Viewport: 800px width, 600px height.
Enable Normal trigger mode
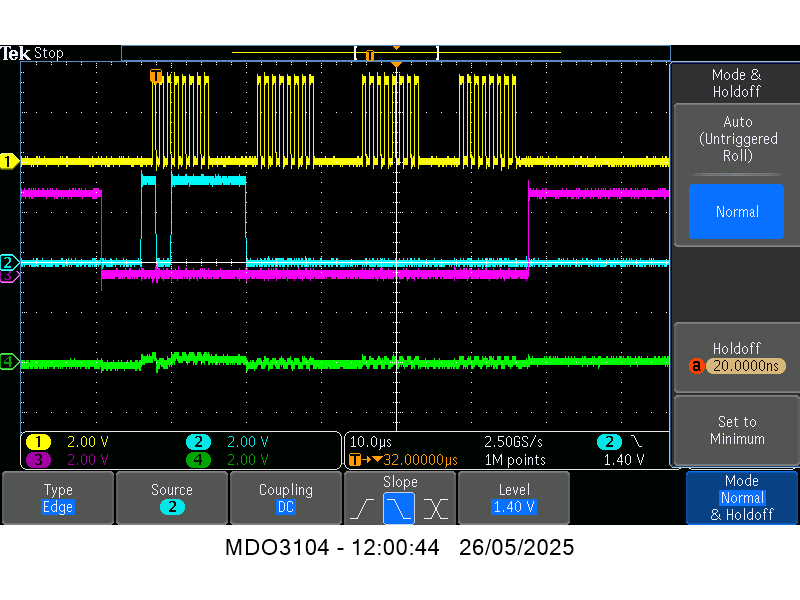736,212
